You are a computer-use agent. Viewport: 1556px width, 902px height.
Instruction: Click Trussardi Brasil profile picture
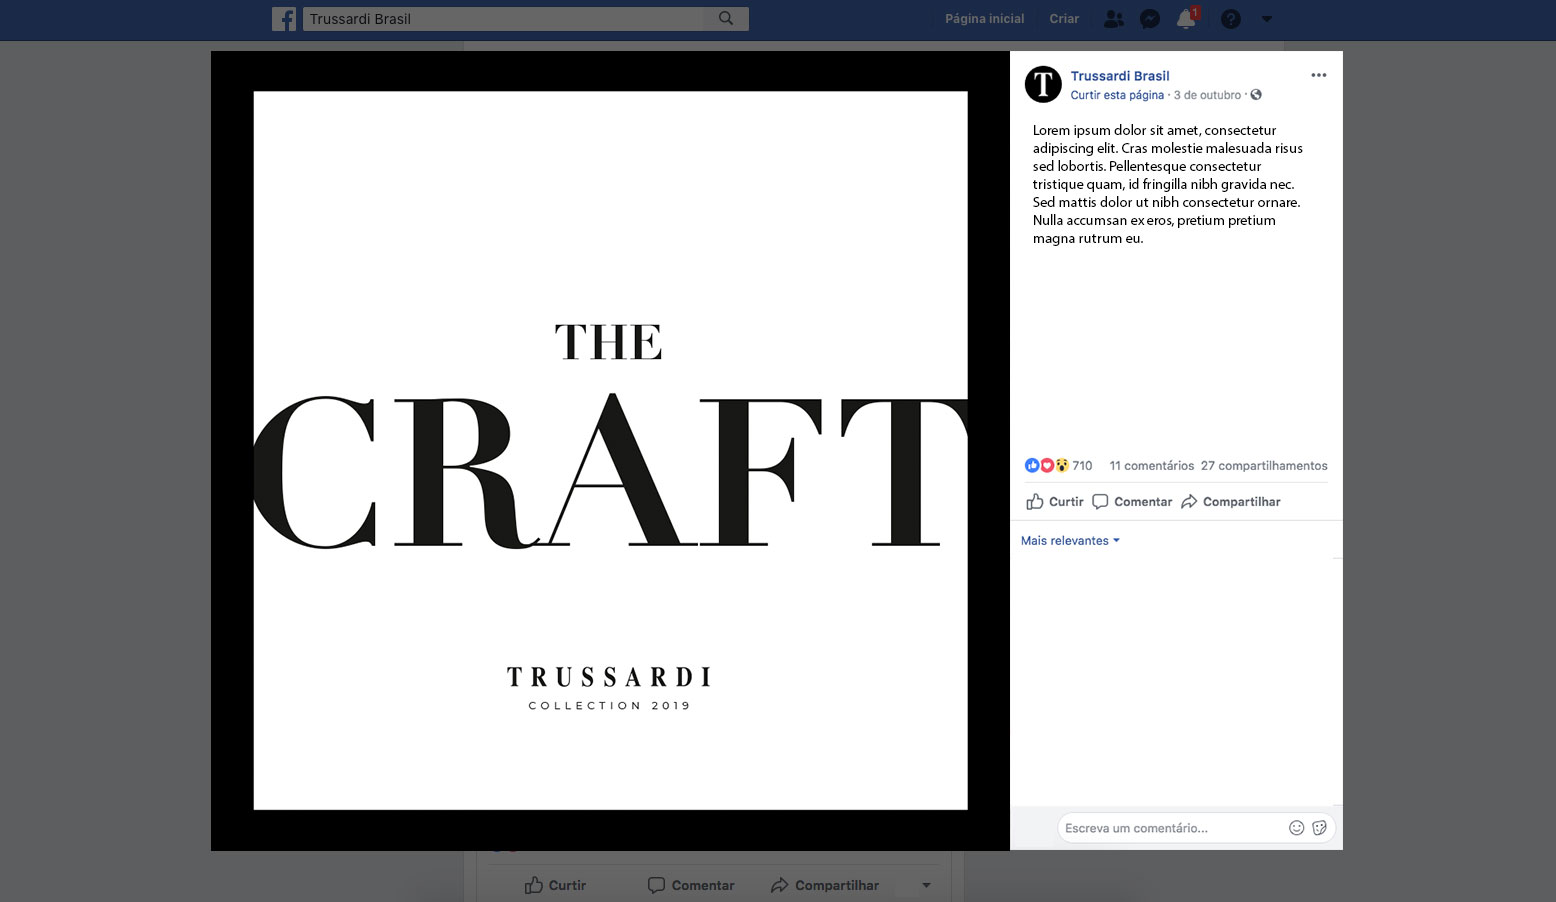click(1043, 84)
